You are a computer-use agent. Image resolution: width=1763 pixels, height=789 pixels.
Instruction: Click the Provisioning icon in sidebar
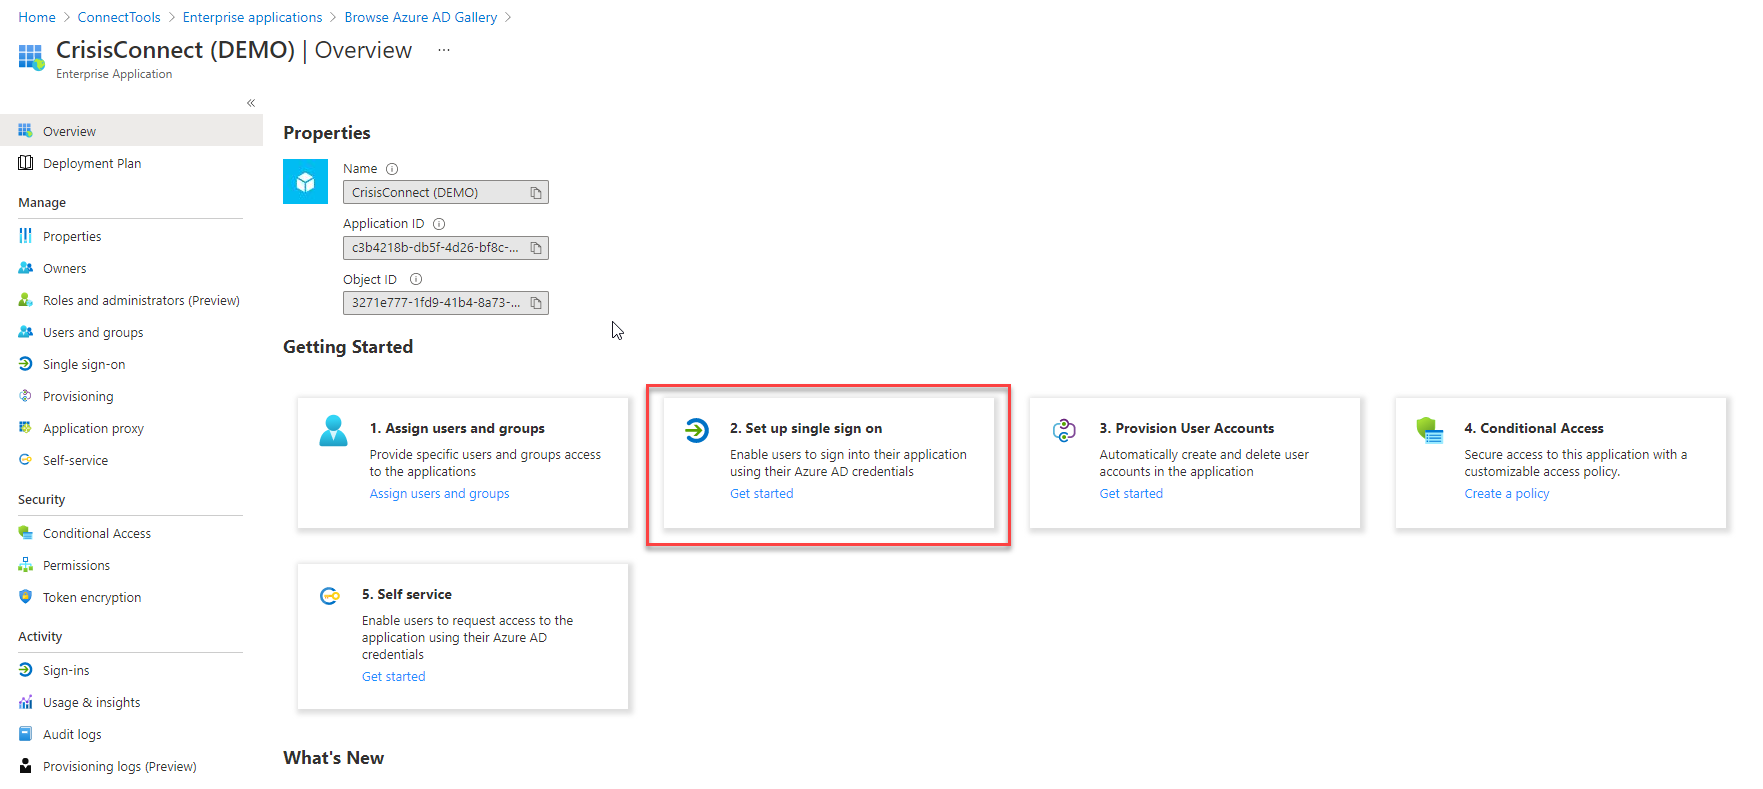tap(25, 396)
